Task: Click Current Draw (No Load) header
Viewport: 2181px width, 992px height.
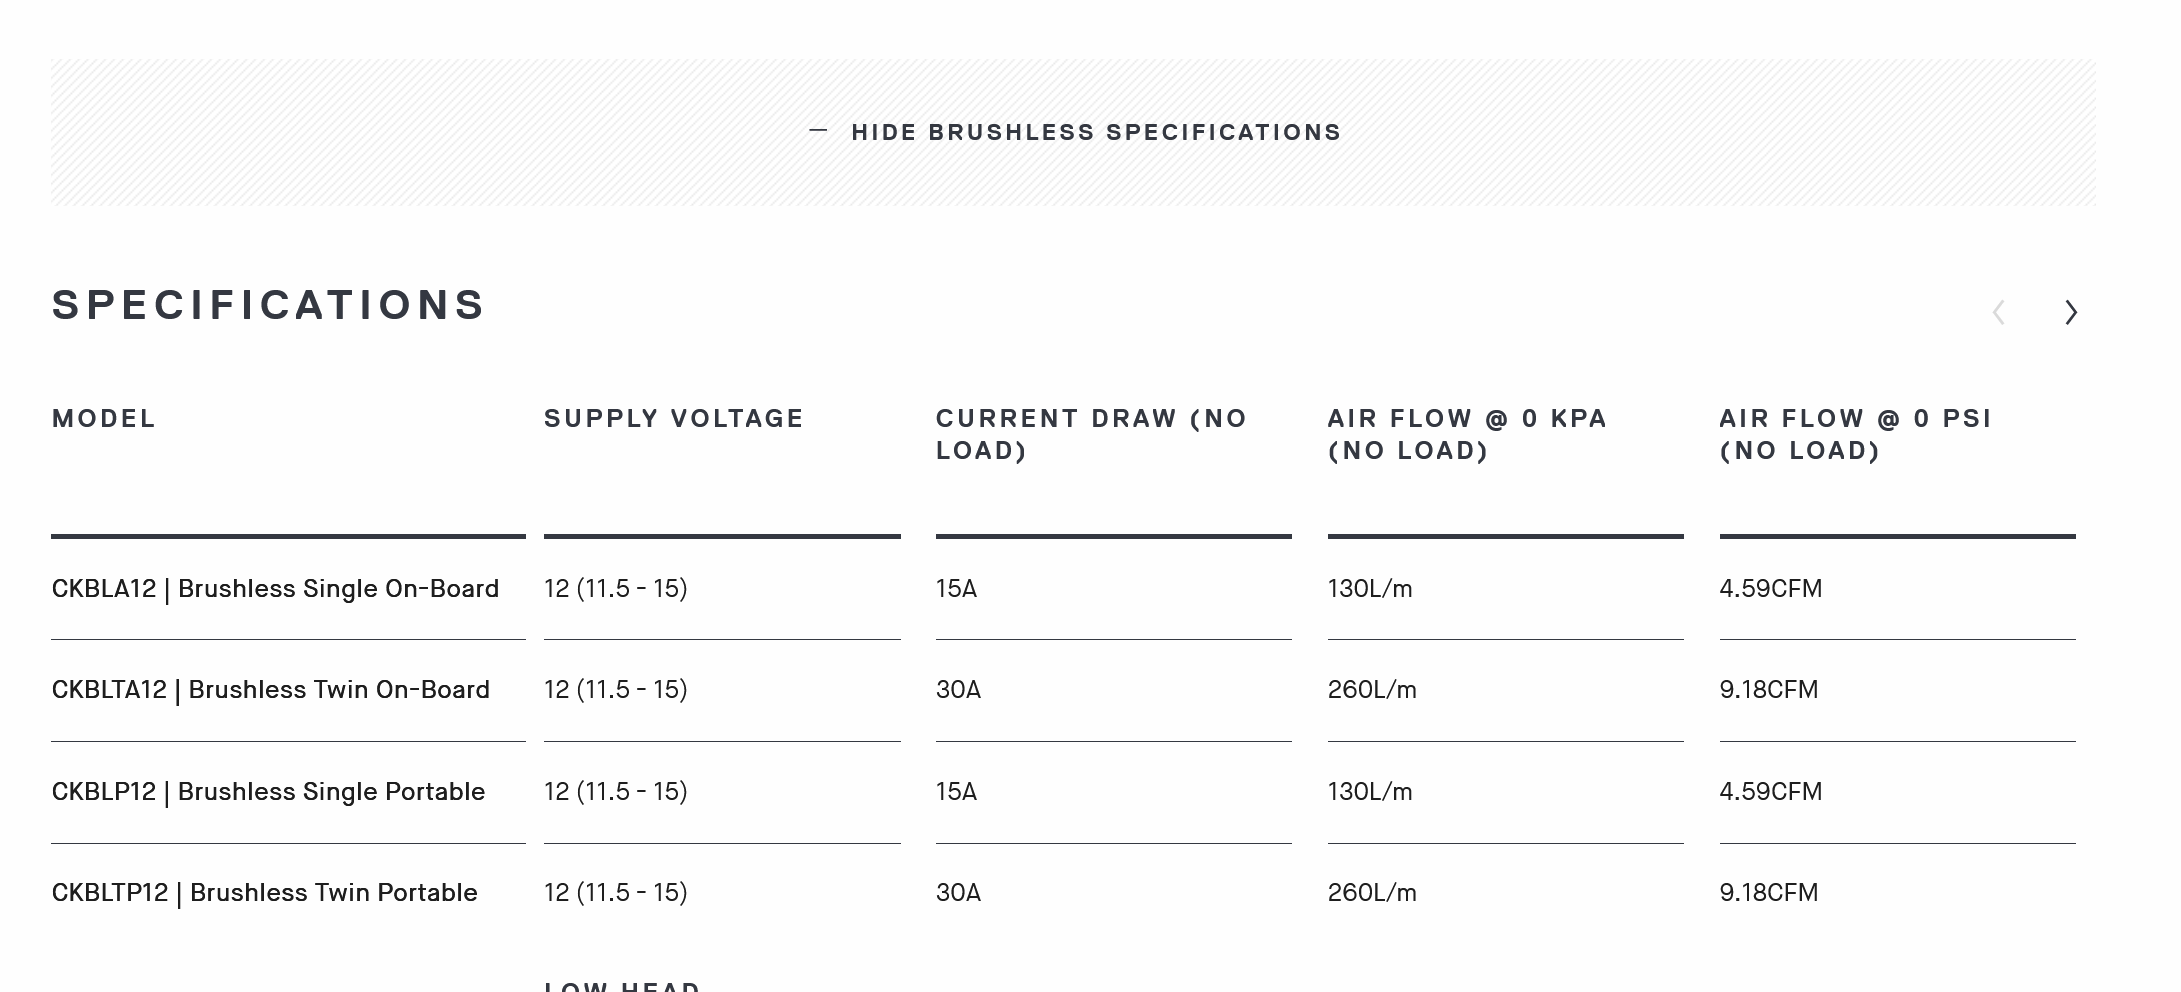Action: 1092,435
